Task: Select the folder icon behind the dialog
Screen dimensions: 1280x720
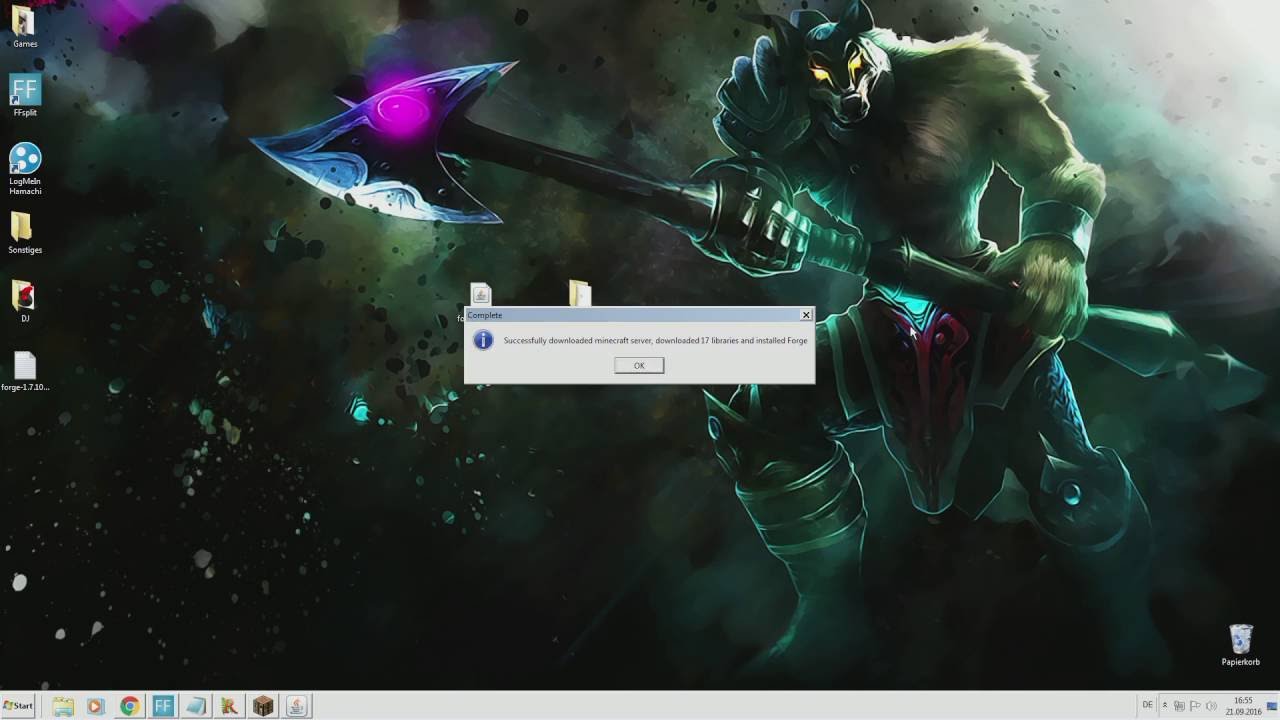Action: 579,293
